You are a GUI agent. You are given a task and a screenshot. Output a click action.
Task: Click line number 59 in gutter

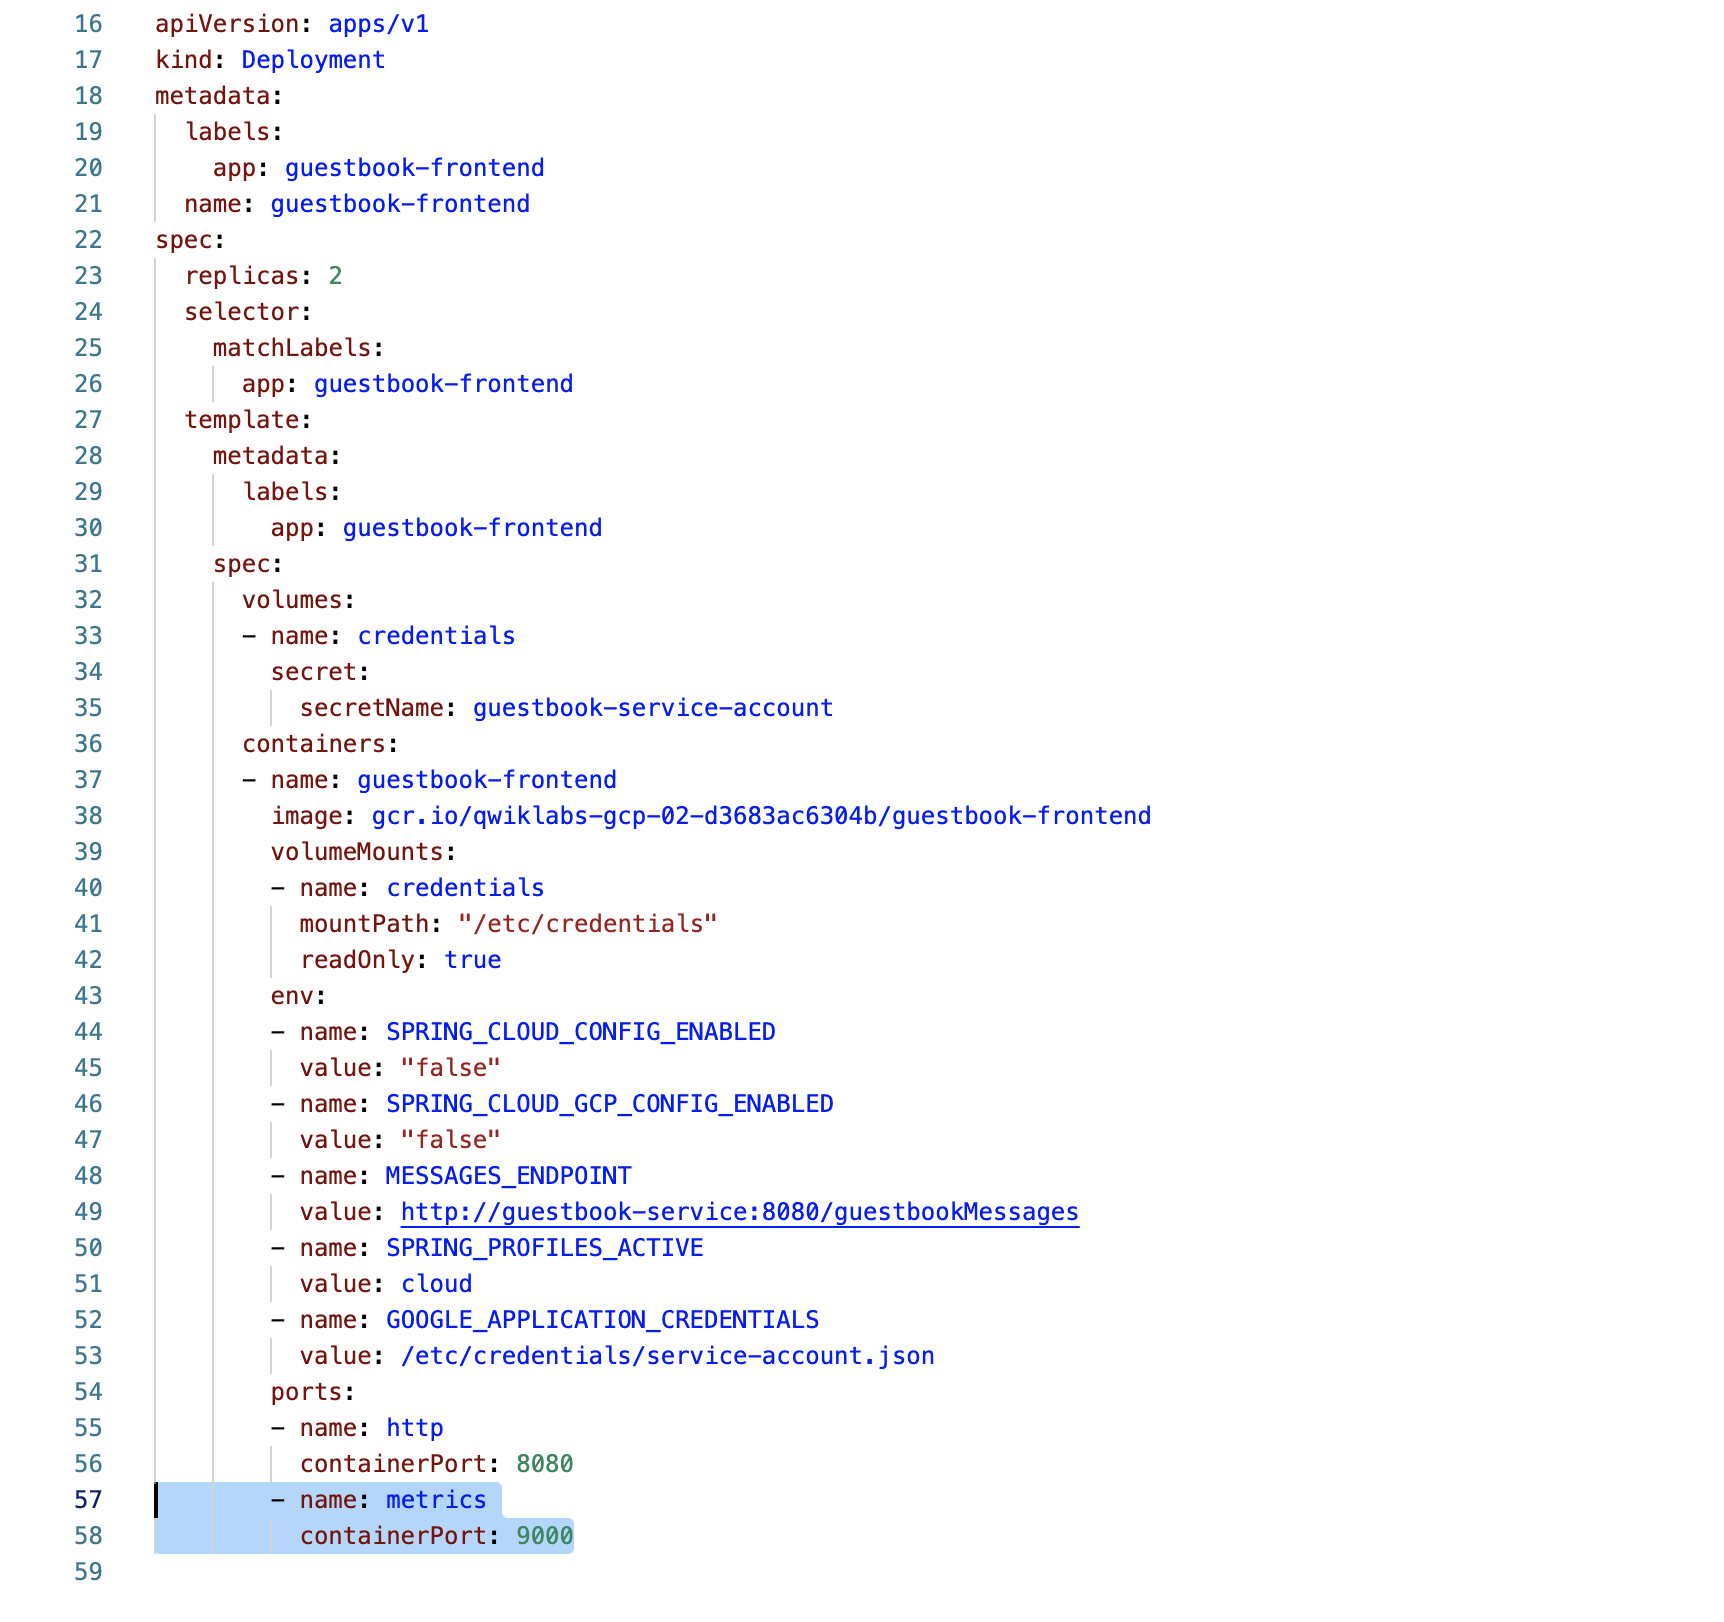89,1572
